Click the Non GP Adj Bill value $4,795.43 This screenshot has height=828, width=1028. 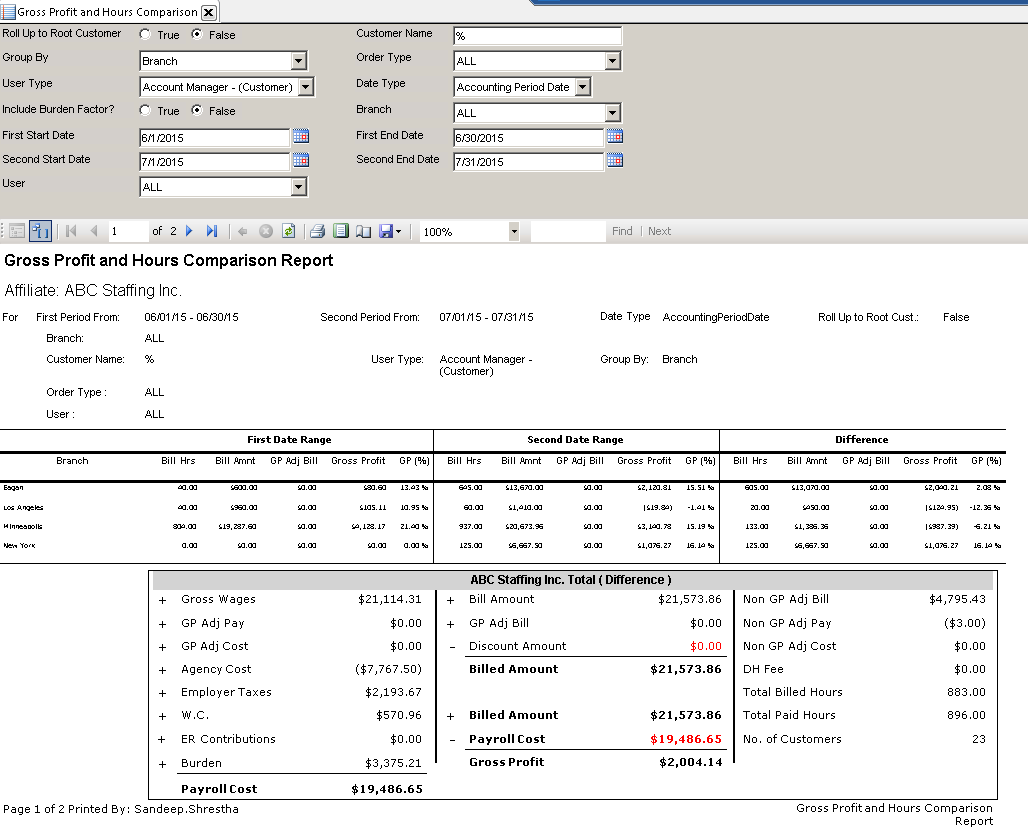(957, 599)
